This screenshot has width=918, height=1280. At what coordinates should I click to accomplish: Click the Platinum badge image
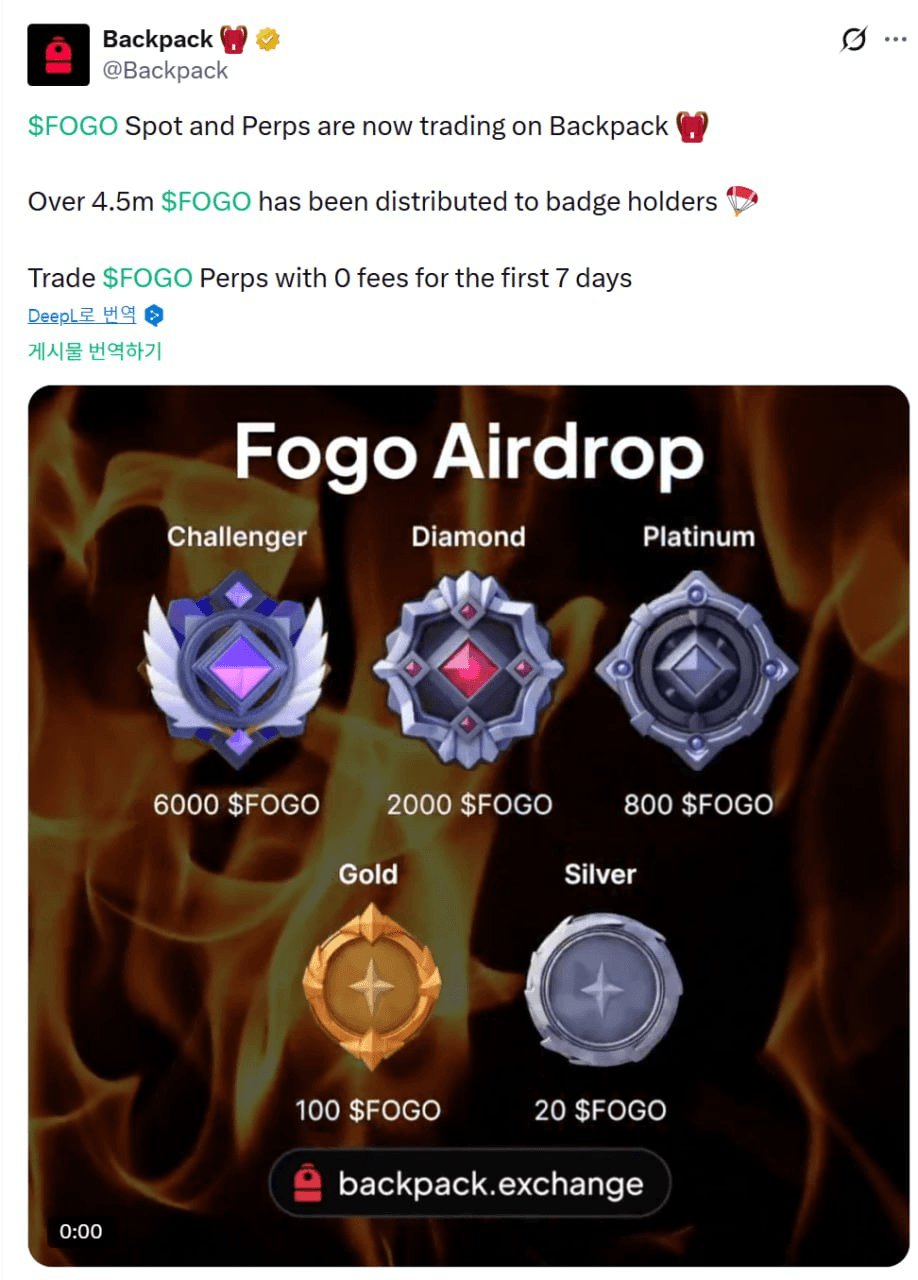coord(697,669)
